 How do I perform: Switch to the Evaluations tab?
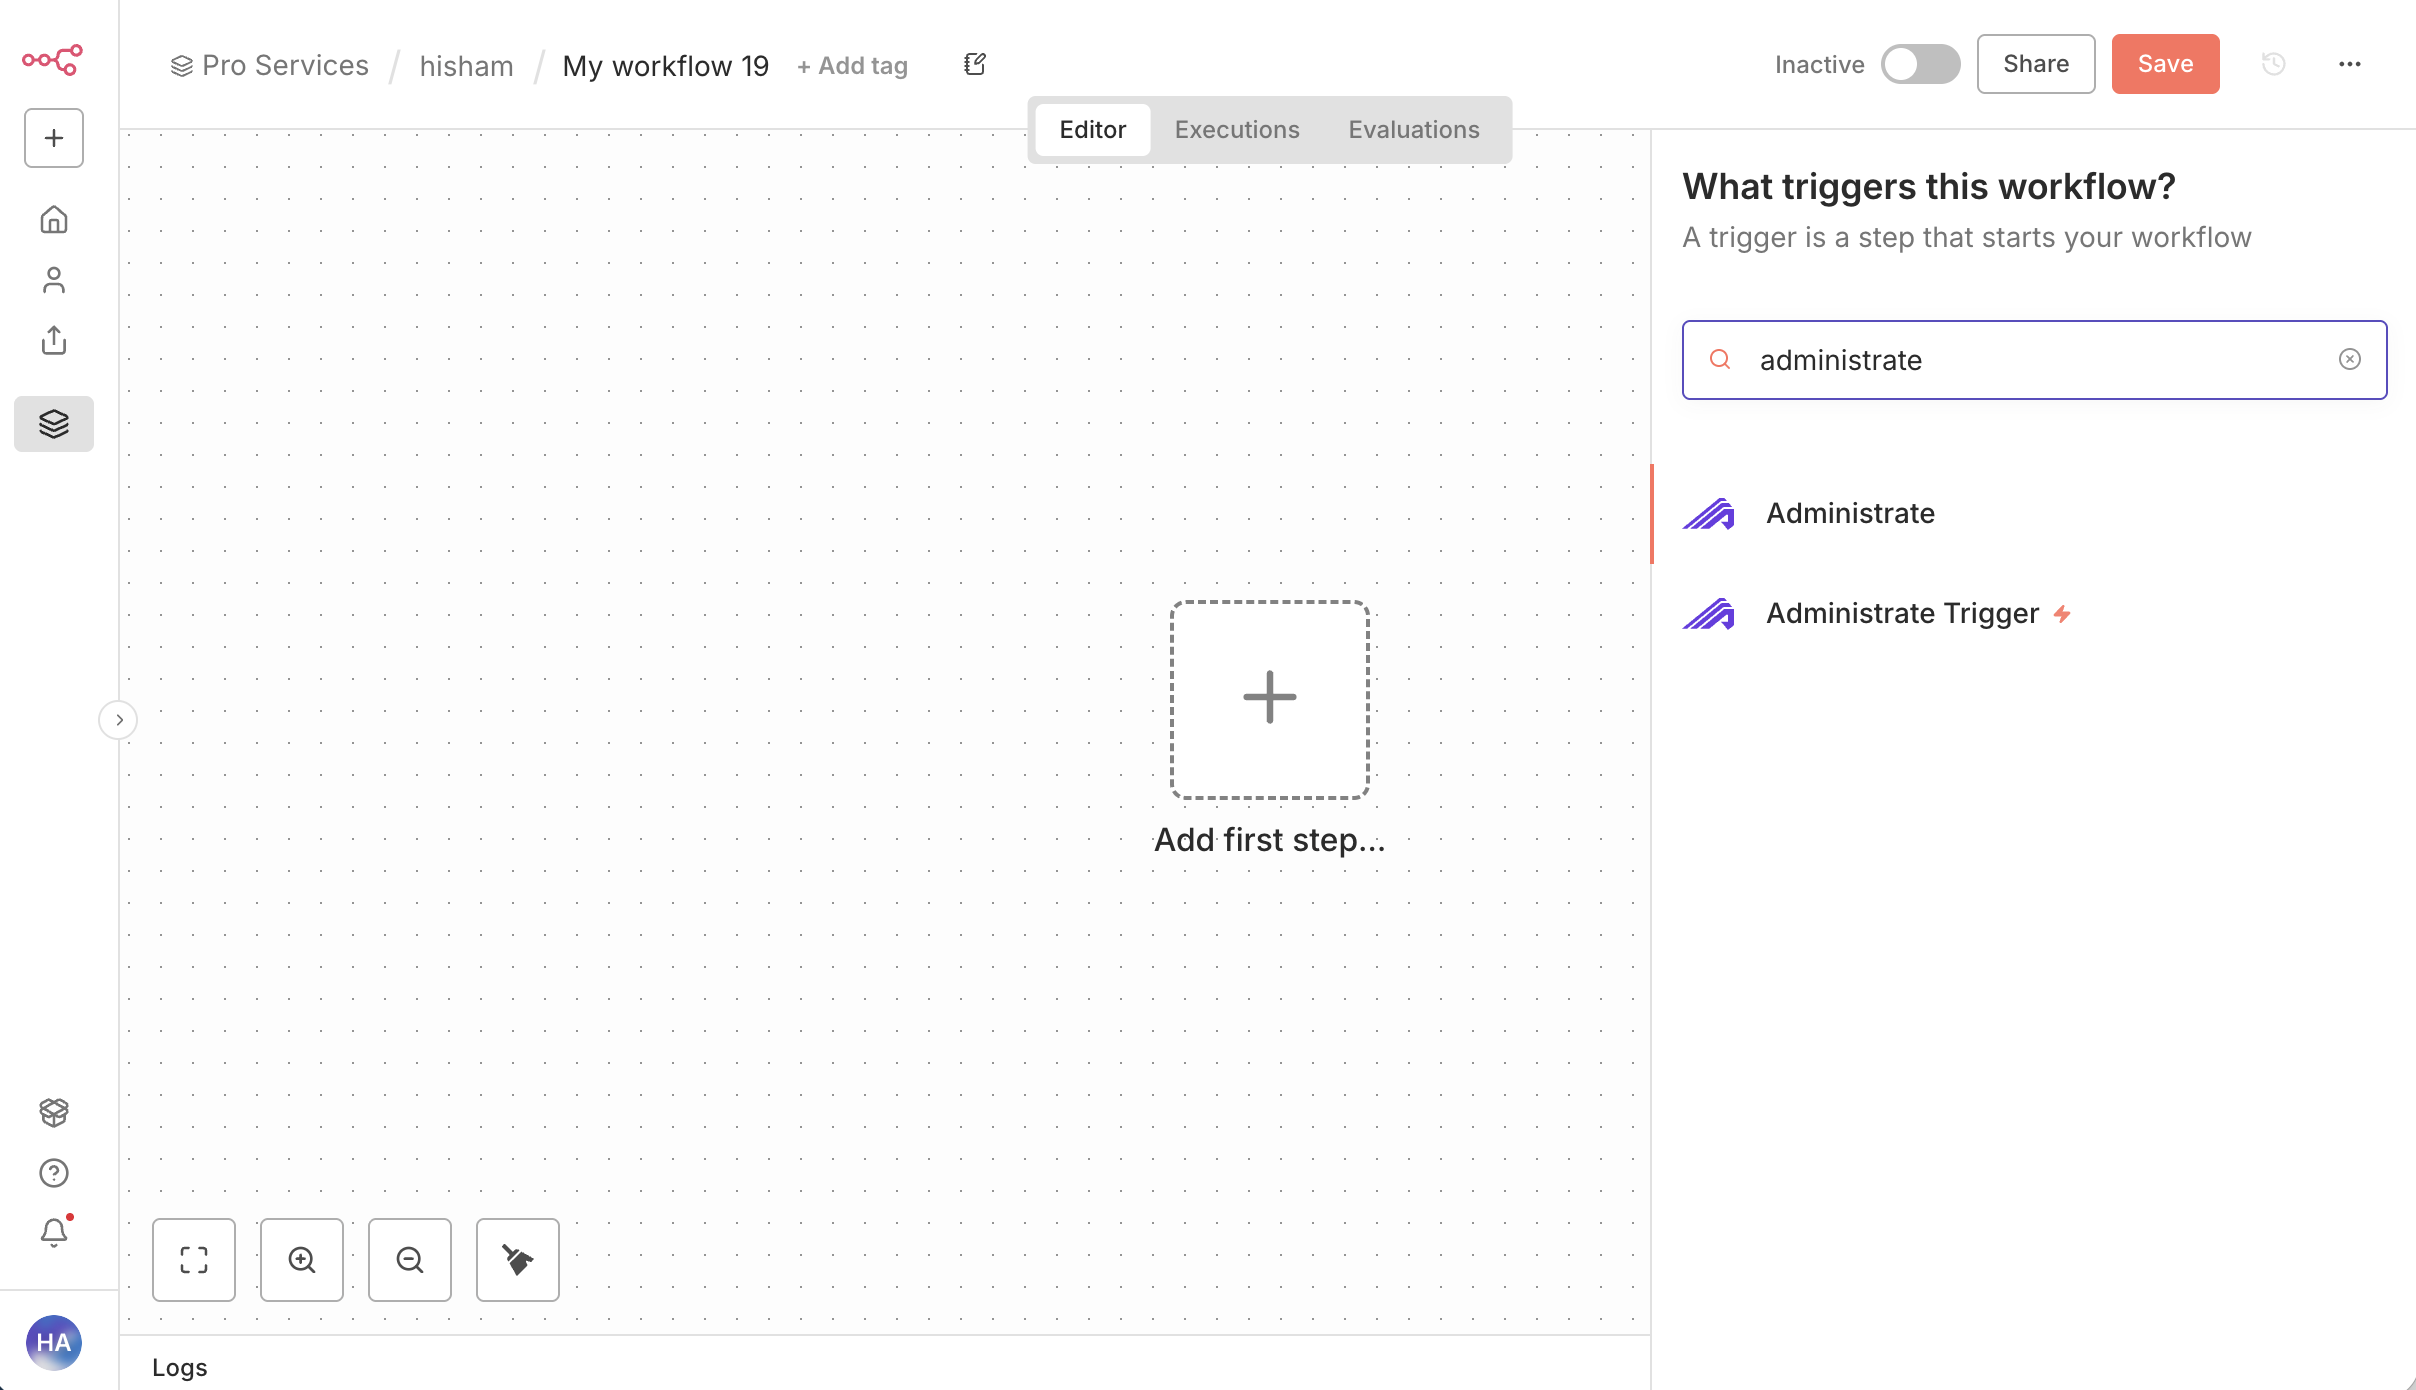click(1414, 130)
